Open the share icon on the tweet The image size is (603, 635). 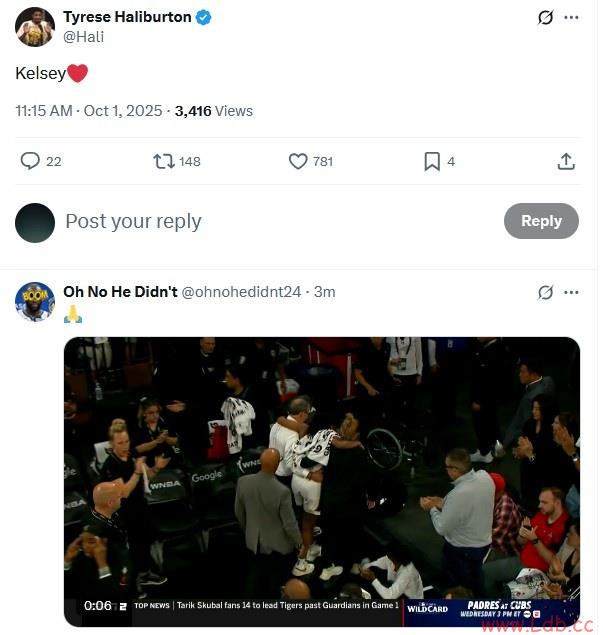[566, 161]
